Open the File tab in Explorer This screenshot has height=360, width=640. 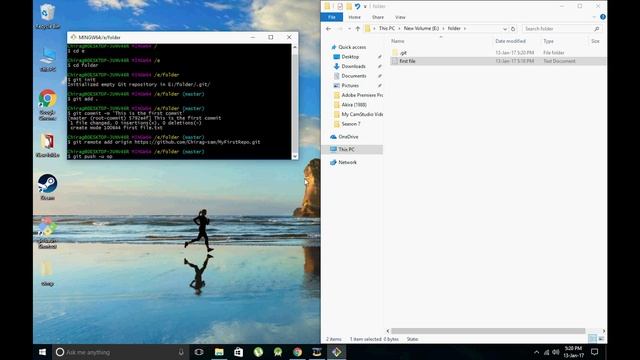pos(332,17)
